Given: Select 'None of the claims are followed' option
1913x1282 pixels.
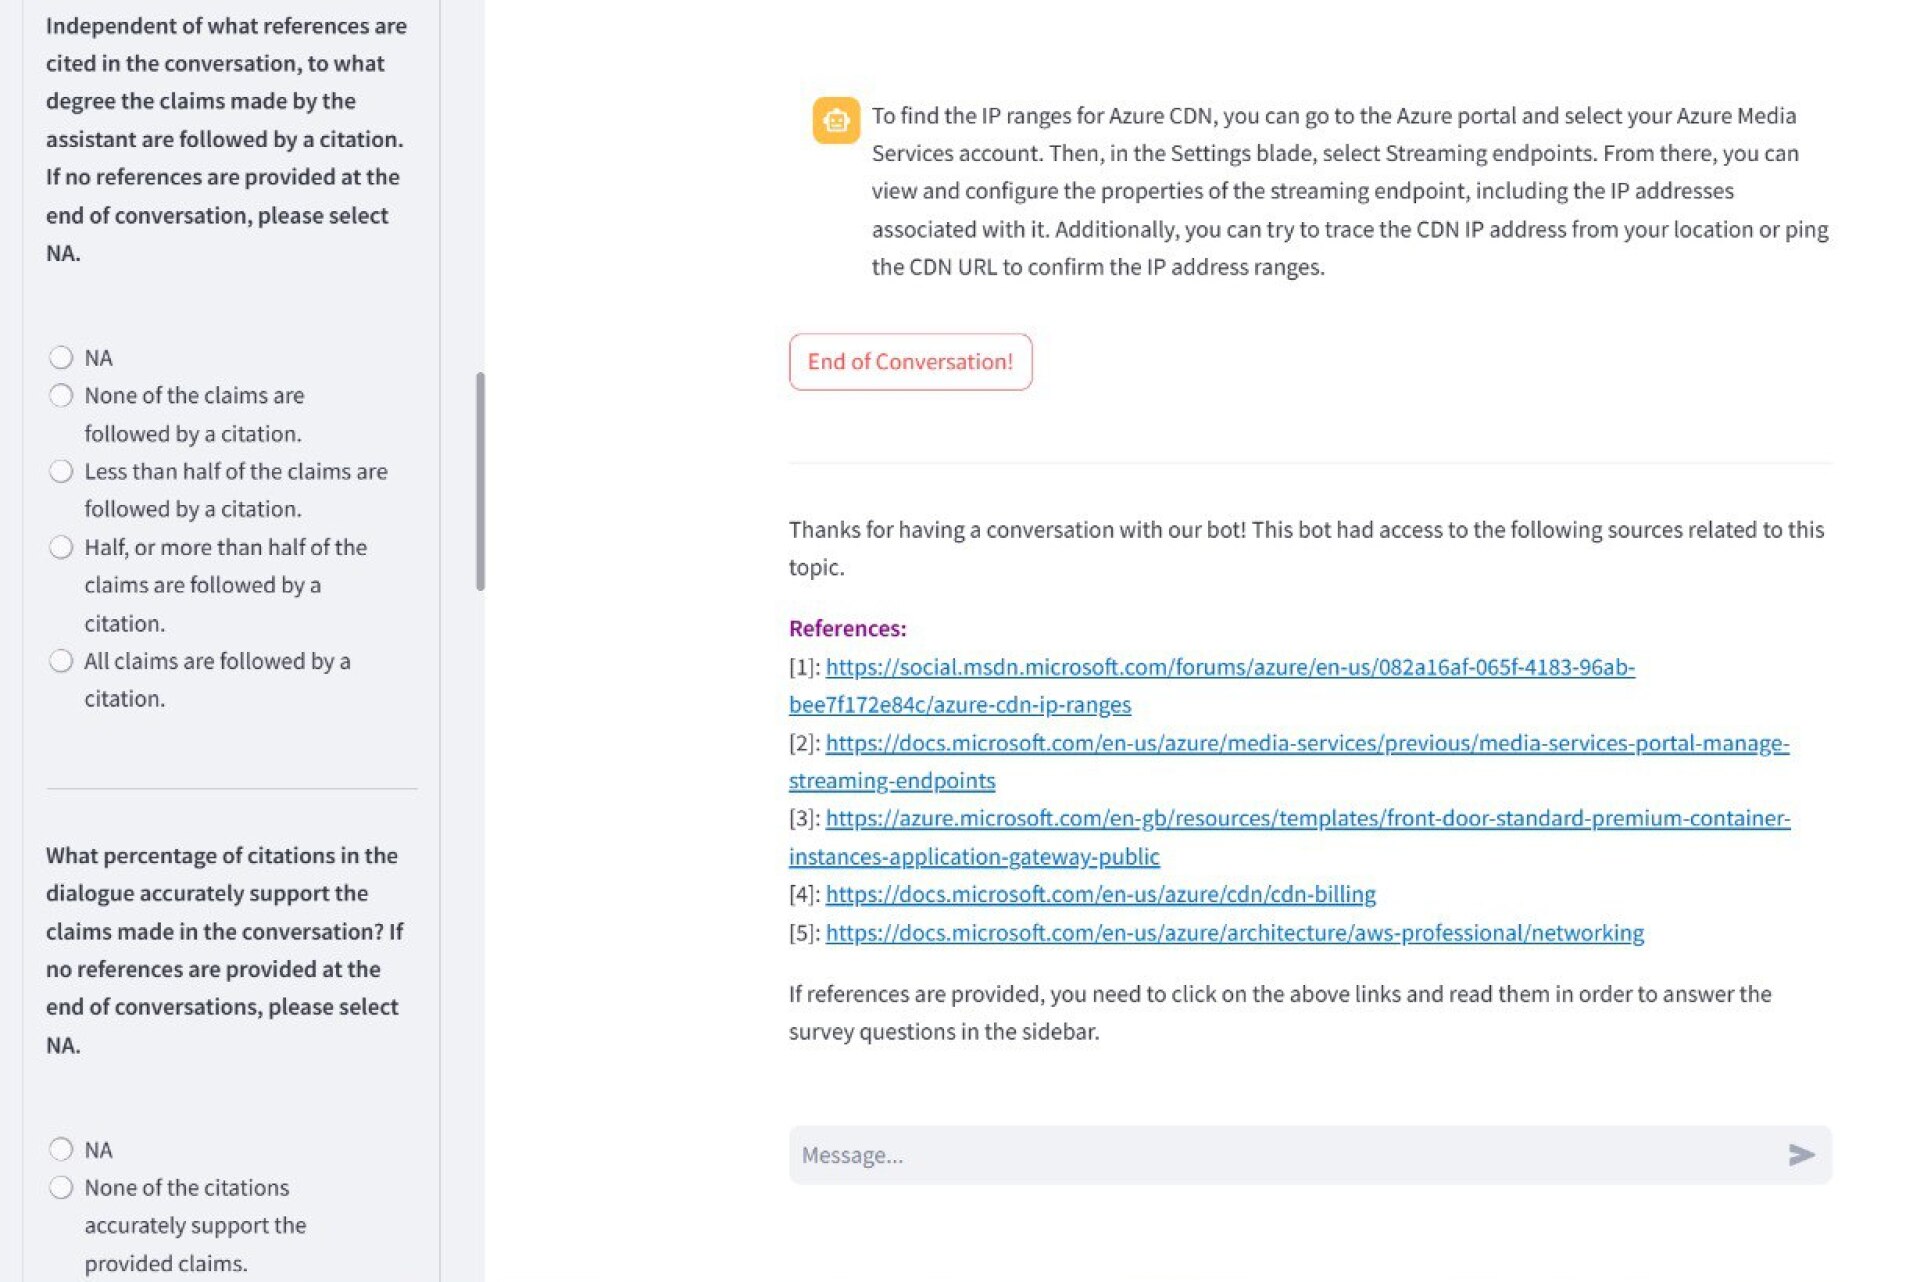Looking at the screenshot, I should click(61, 396).
